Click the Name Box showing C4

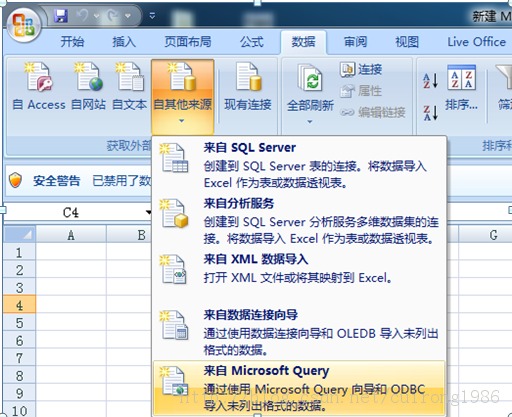71,213
